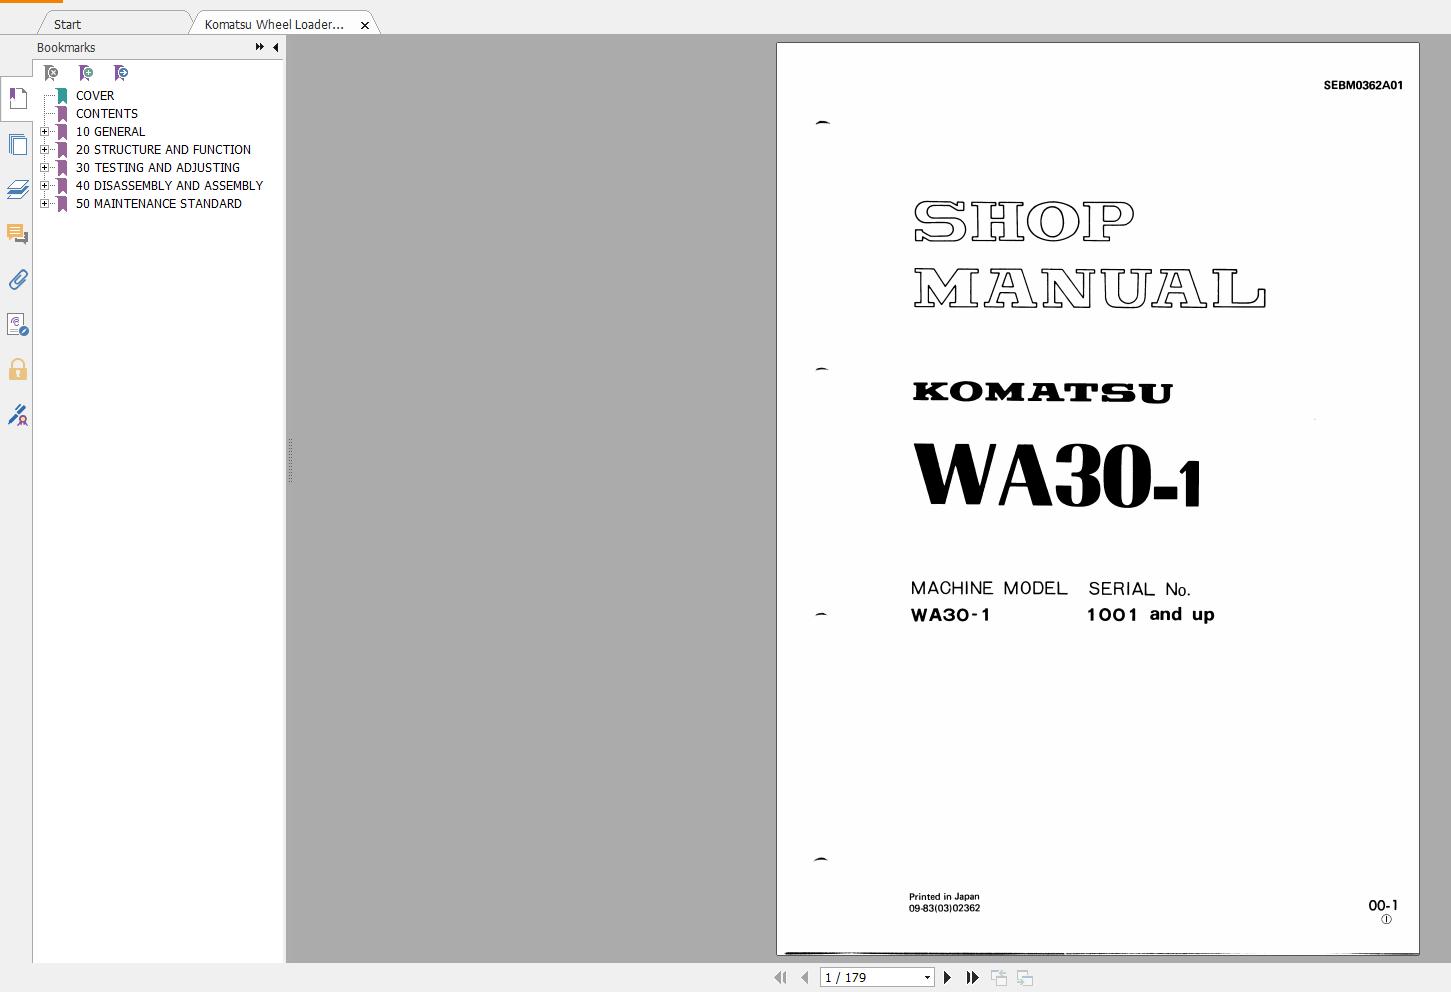1451x992 pixels.
Task: Jump to the CONTENTS bookmark
Action: coord(107,113)
